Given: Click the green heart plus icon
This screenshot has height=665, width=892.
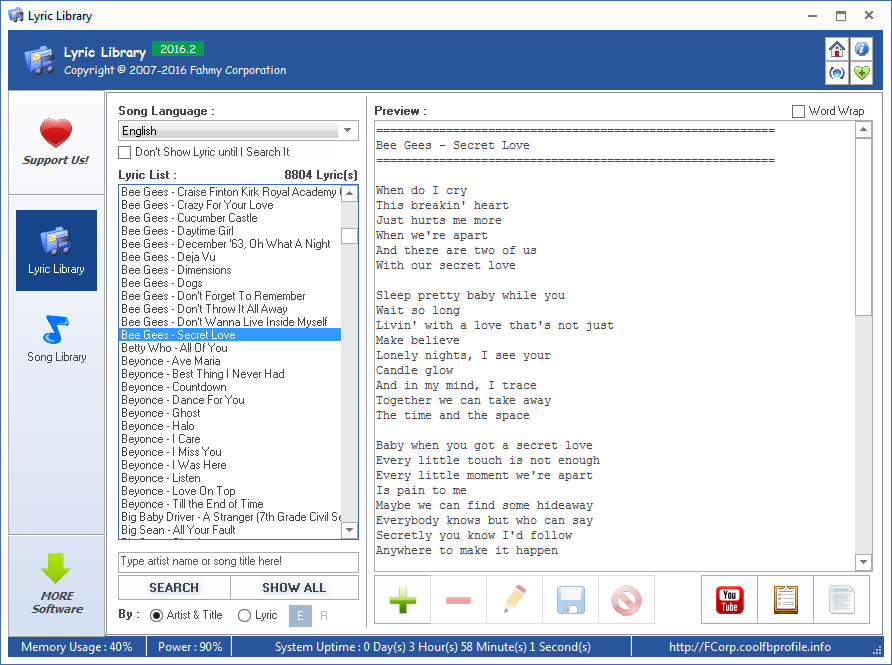Looking at the screenshot, I should click(x=861, y=73).
